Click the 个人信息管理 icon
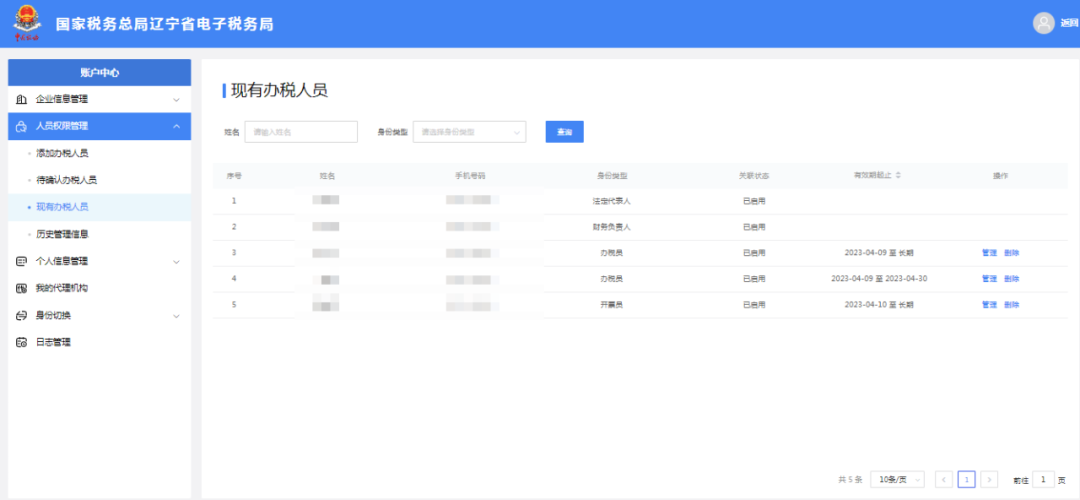 click(x=21, y=262)
